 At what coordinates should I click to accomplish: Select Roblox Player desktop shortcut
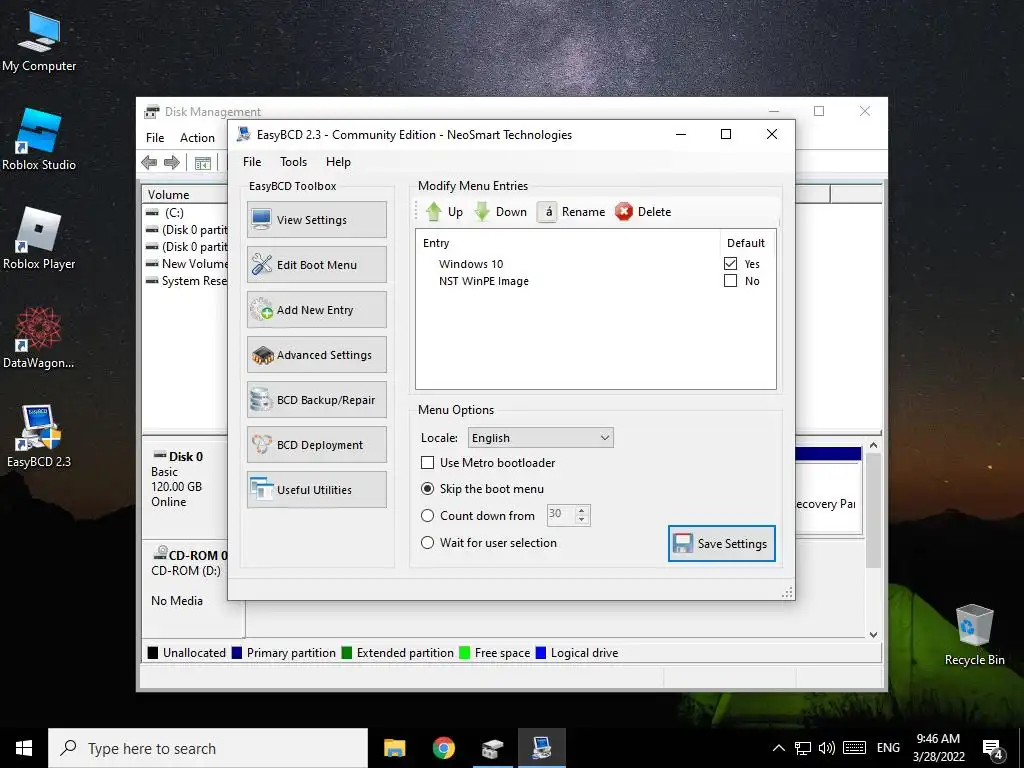point(39,239)
